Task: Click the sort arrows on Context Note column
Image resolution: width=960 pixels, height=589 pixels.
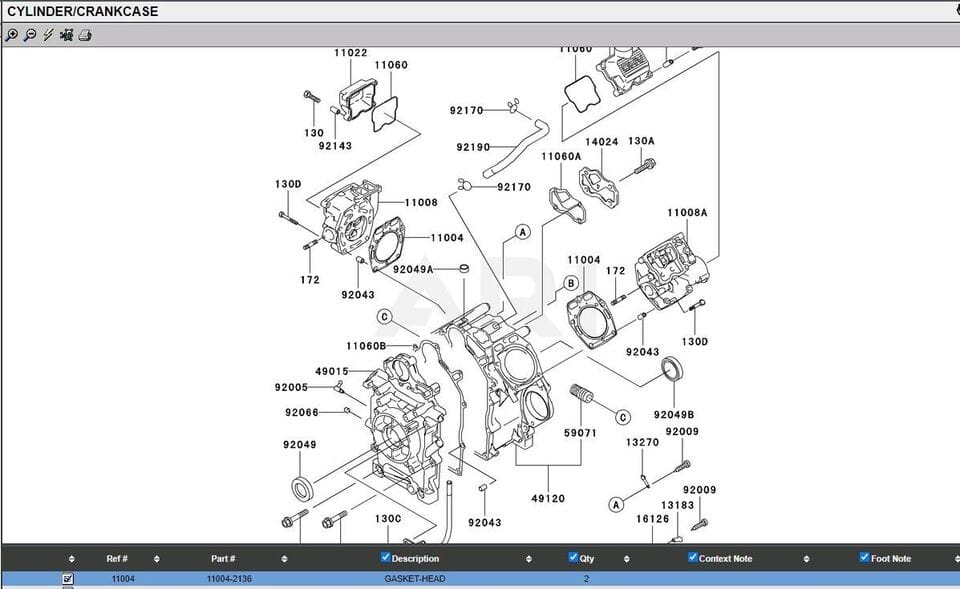Action: [x=804, y=558]
